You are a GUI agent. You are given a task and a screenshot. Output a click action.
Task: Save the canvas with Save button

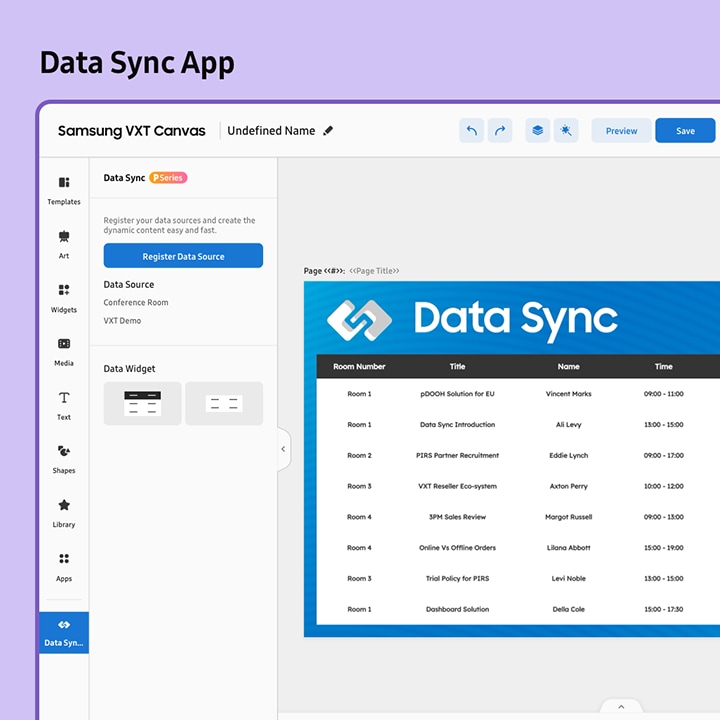tap(685, 131)
